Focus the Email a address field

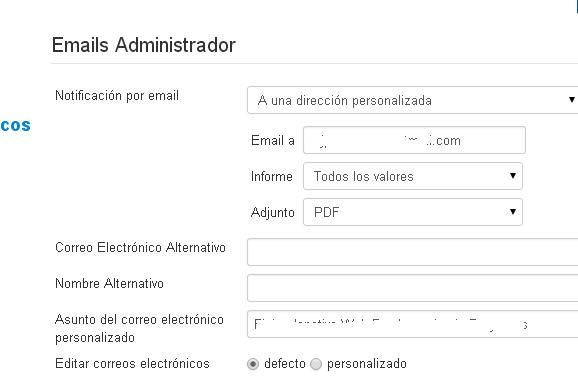coord(414,140)
